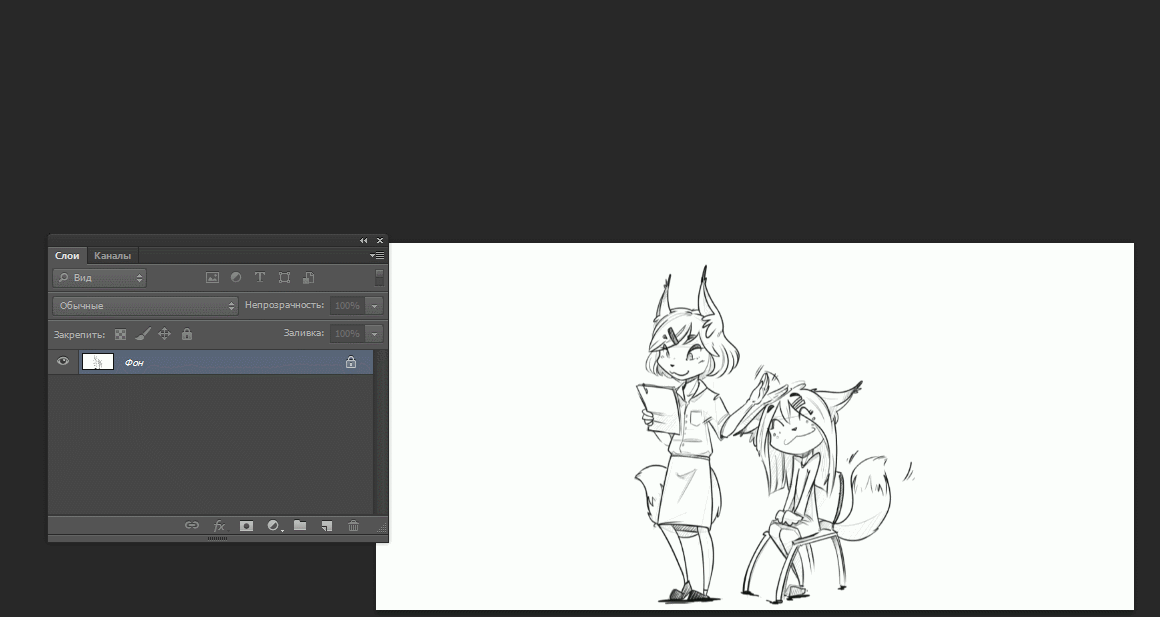This screenshot has height=617, width=1160.
Task: Click the Непрозрачность label
Action: (284, 305)
